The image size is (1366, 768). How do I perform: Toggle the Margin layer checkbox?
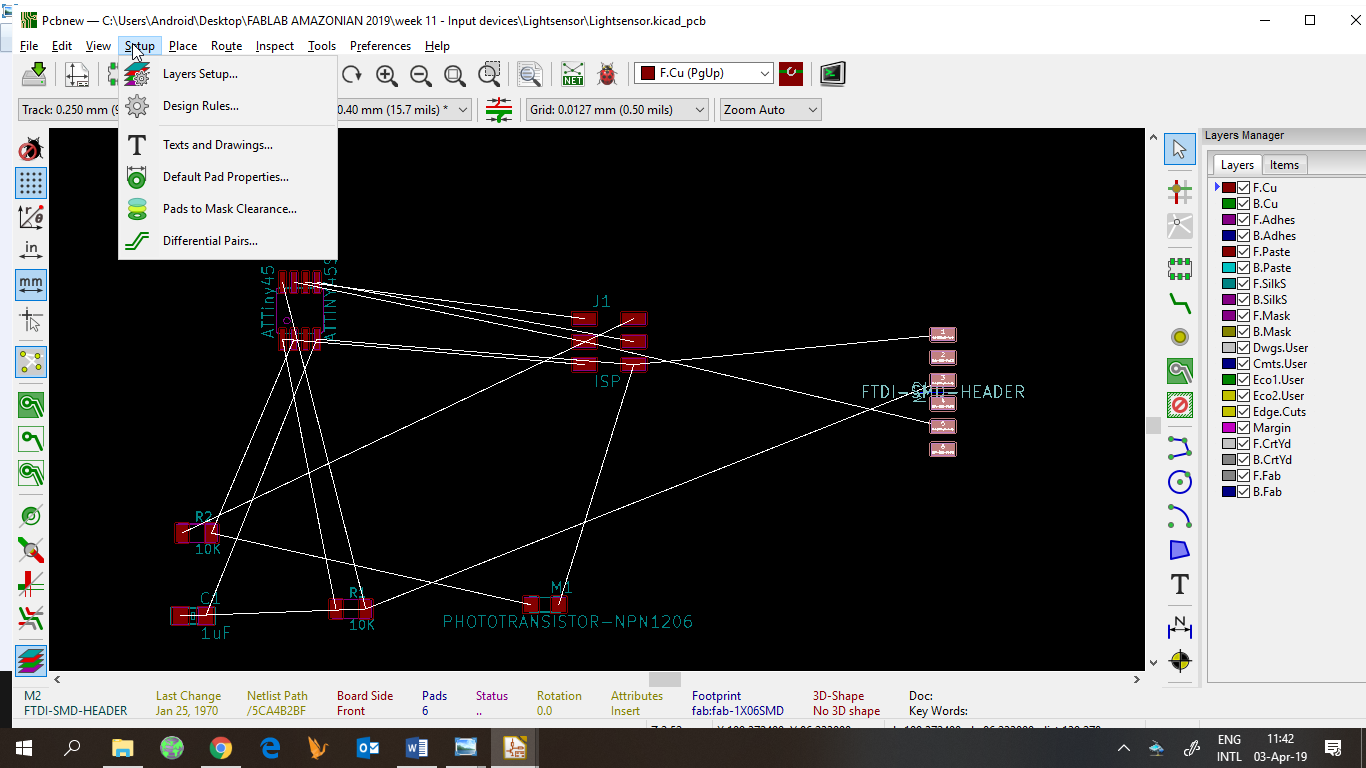point(1244,428)
